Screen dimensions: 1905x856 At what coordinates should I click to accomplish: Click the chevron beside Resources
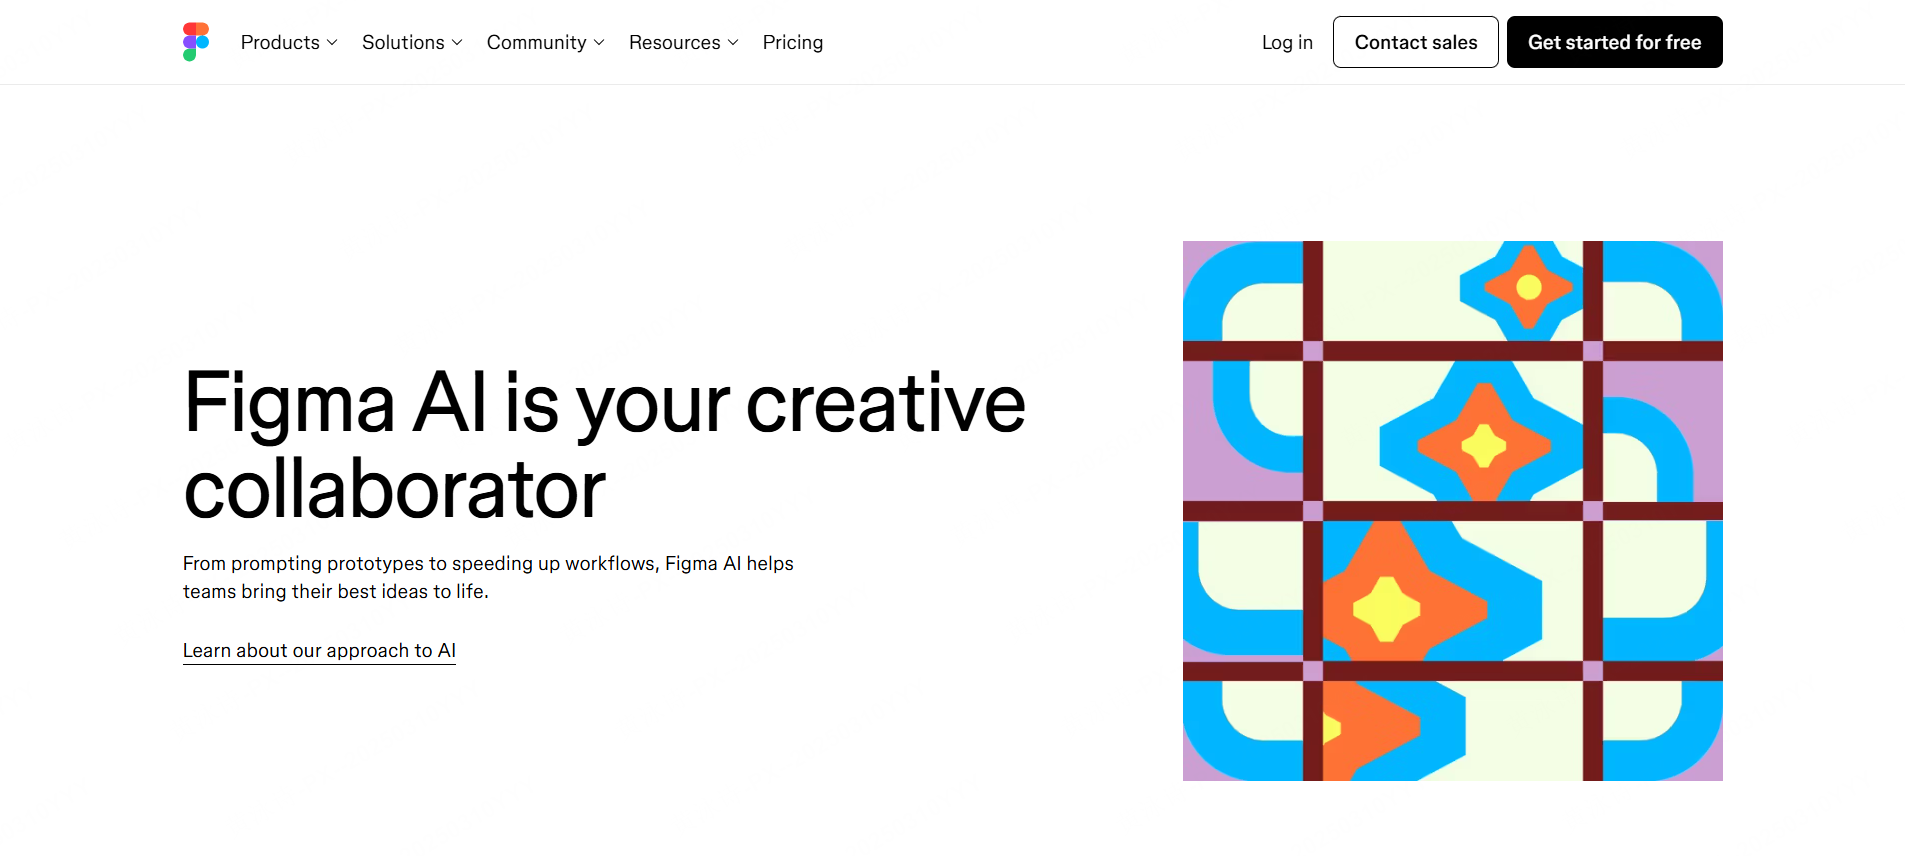click(x=733, y=43)
